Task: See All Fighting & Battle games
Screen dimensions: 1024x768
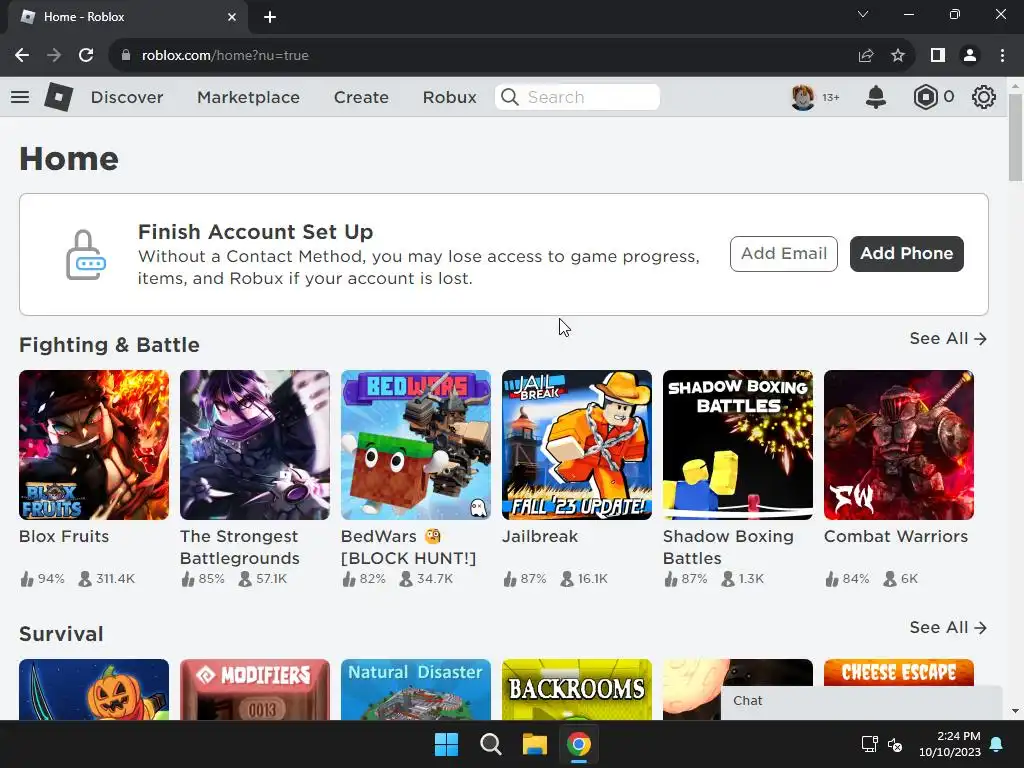Action: pos(948,338)
